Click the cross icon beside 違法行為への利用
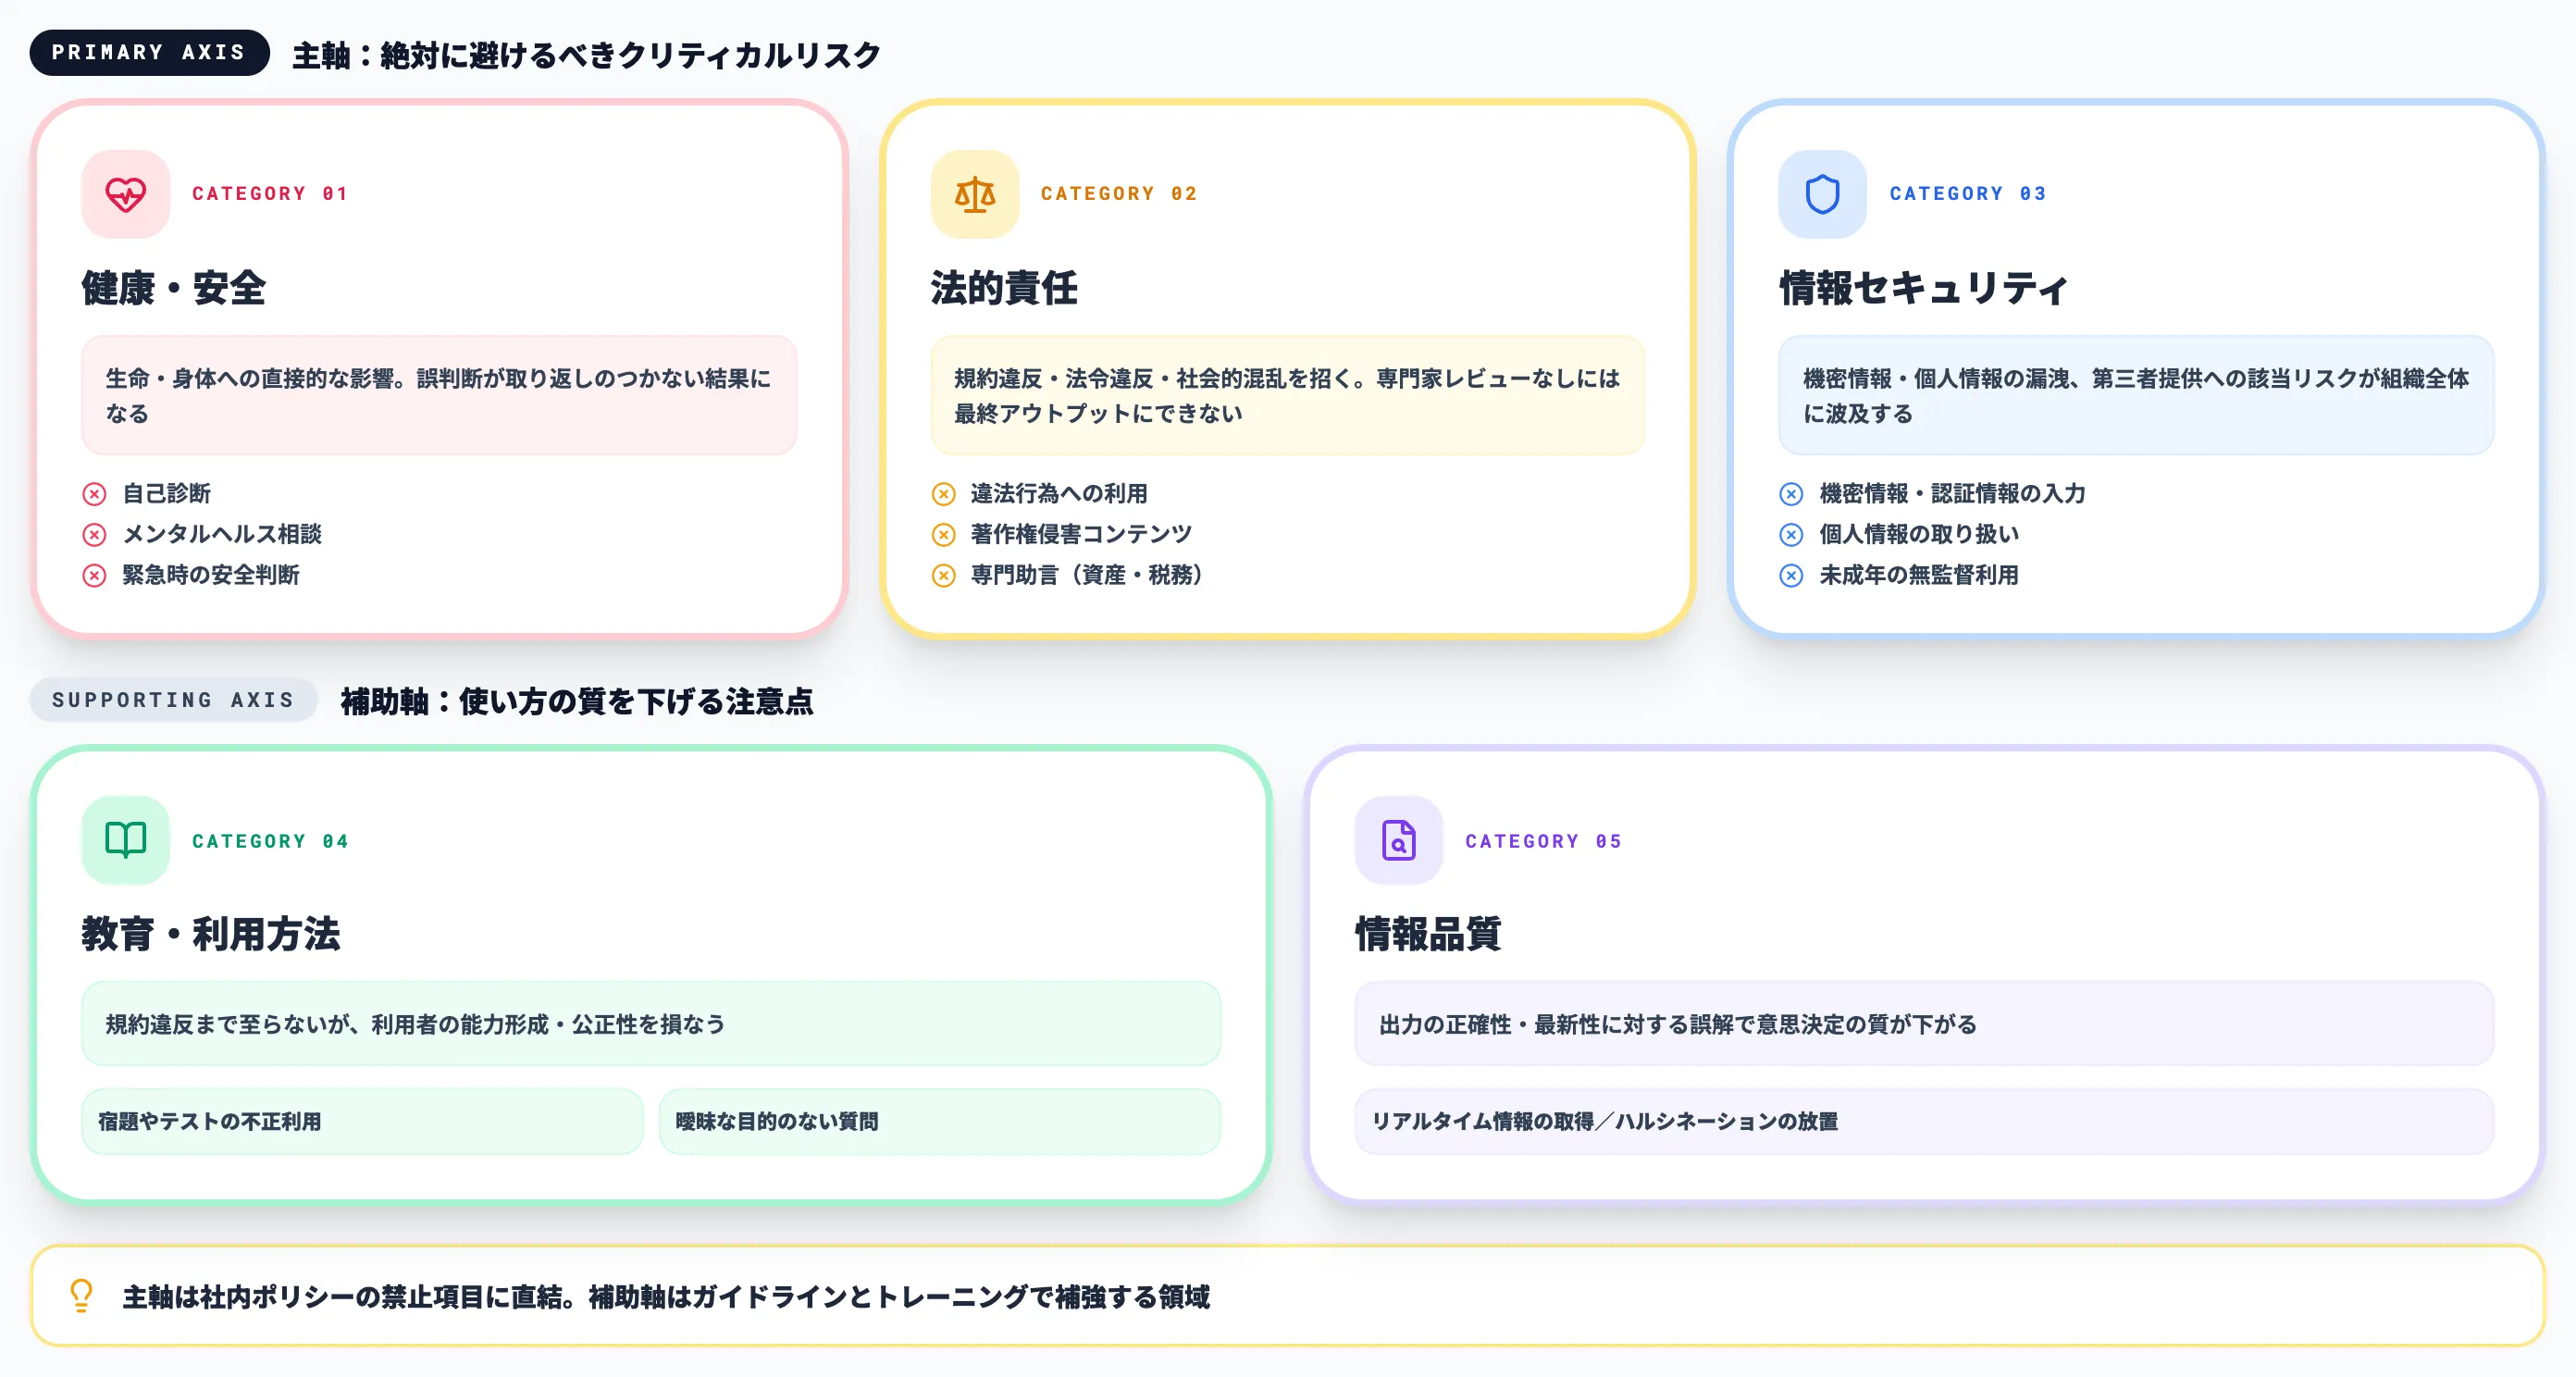Image resolution: width=2576 pixels, height=1377 pixels. [943, 494]
